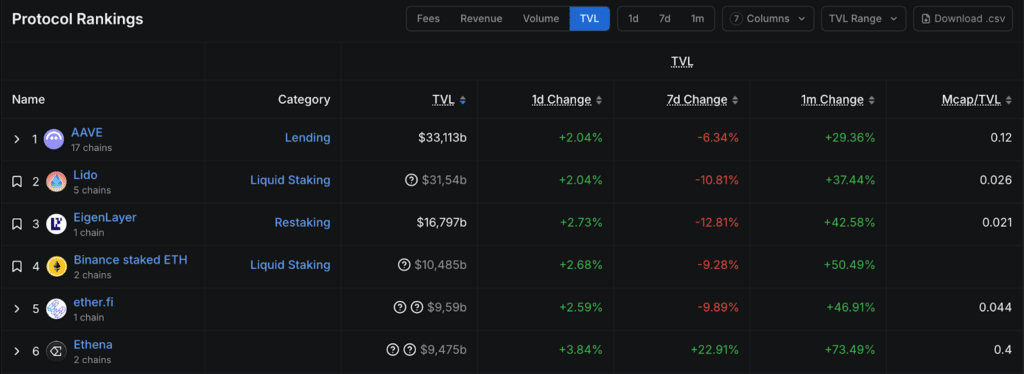The image size is (1024, 374).
Task: Click the EigenLayer TVL value $16,797b
Action: coord(442,223)
